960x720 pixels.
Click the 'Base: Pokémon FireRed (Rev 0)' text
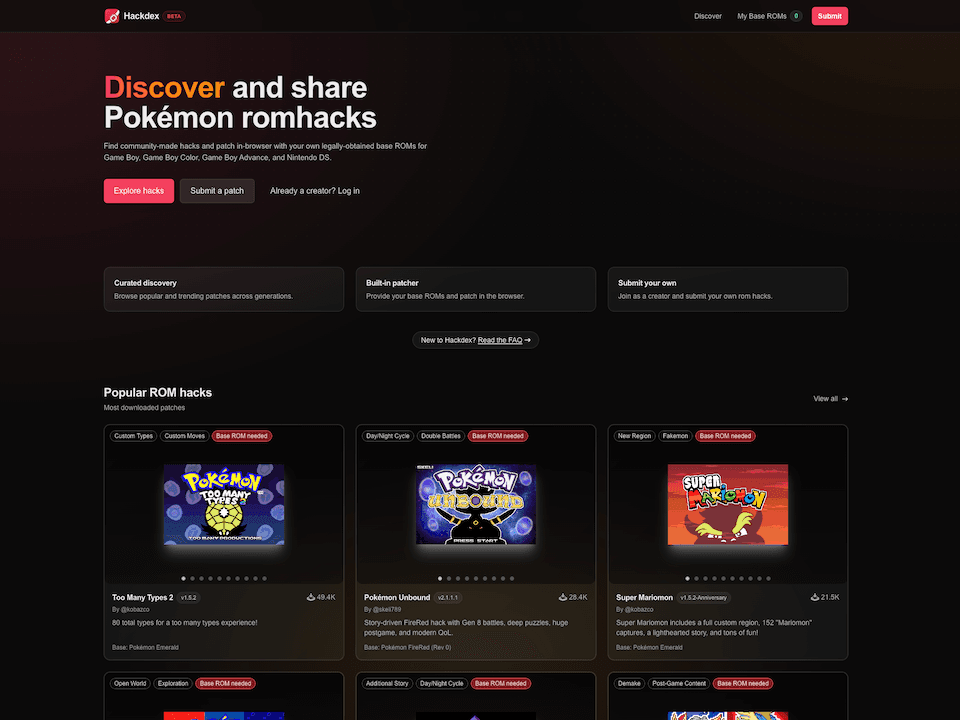[408, 647]
